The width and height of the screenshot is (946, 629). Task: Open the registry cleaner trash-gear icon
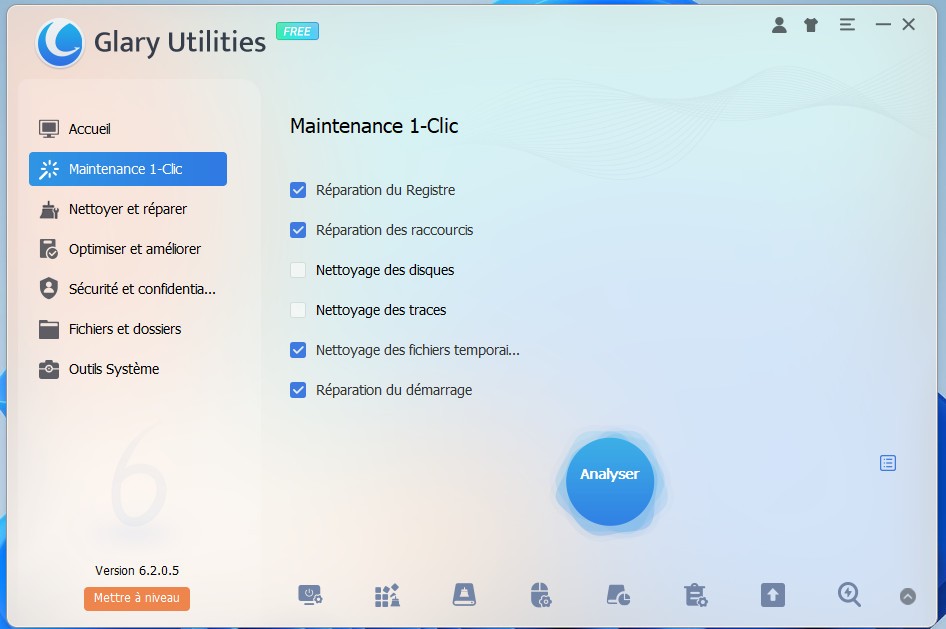click(x=696, y=595)
